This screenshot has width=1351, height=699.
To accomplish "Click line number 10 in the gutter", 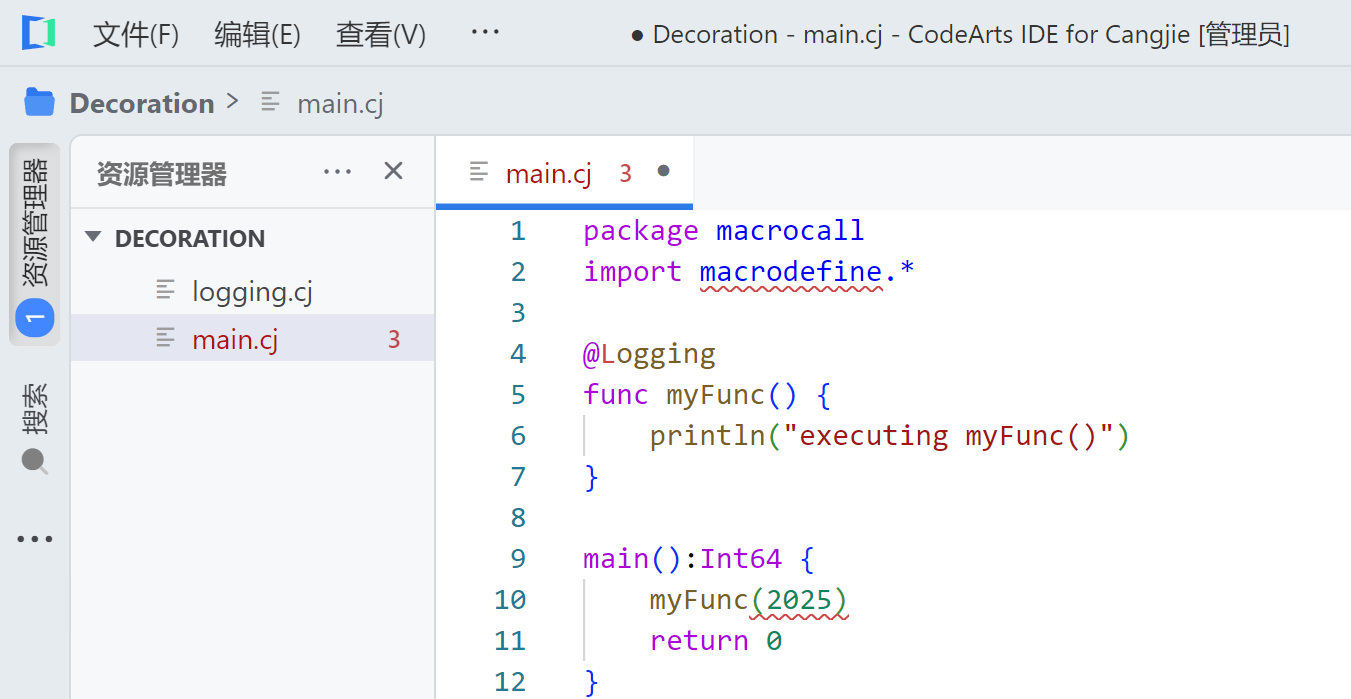I will 510,599.
